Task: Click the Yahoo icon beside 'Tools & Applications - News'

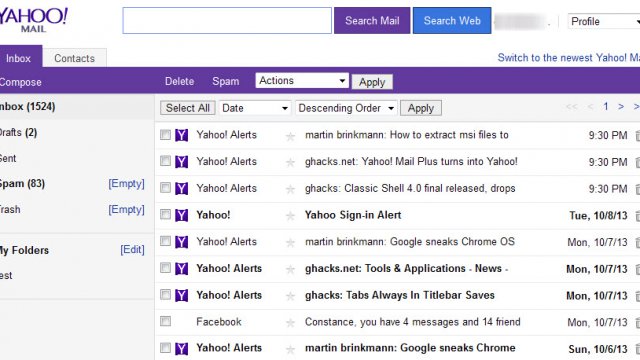Action: 182,269
